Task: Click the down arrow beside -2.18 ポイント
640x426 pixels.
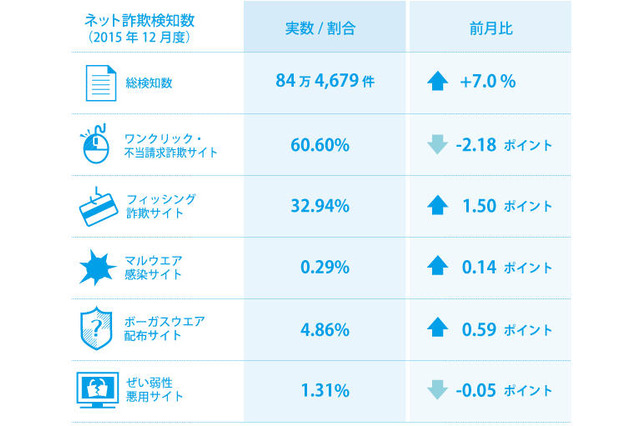Action: (437, 145)
